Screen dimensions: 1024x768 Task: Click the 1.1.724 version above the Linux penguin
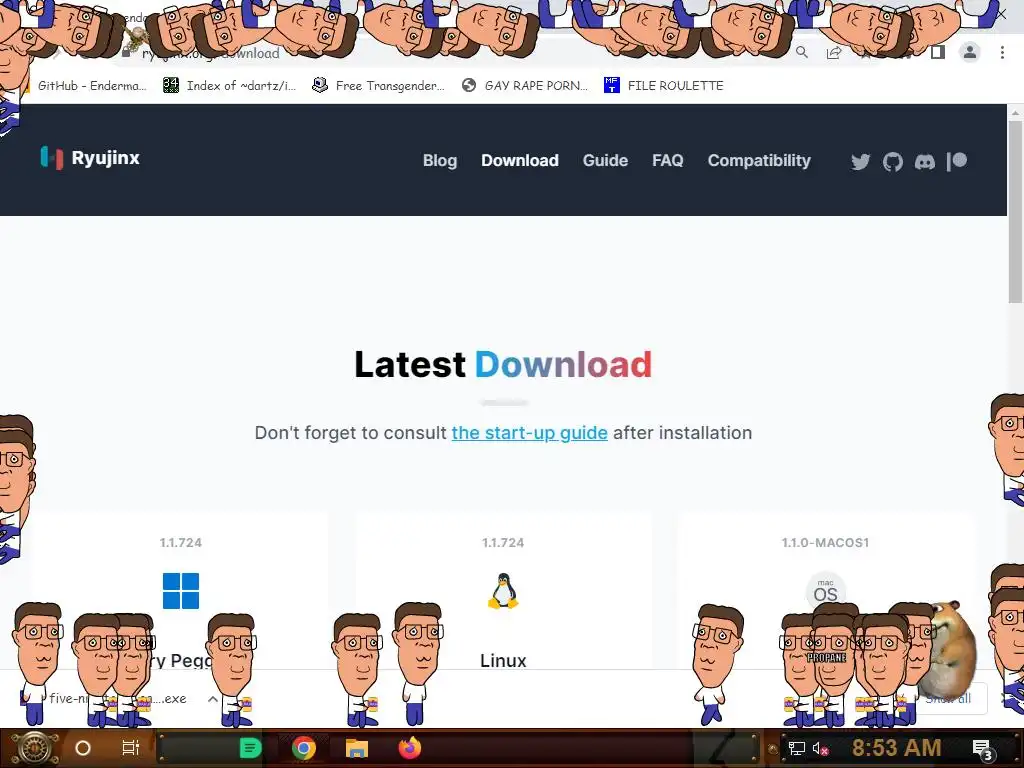click(x=503, y=543)
